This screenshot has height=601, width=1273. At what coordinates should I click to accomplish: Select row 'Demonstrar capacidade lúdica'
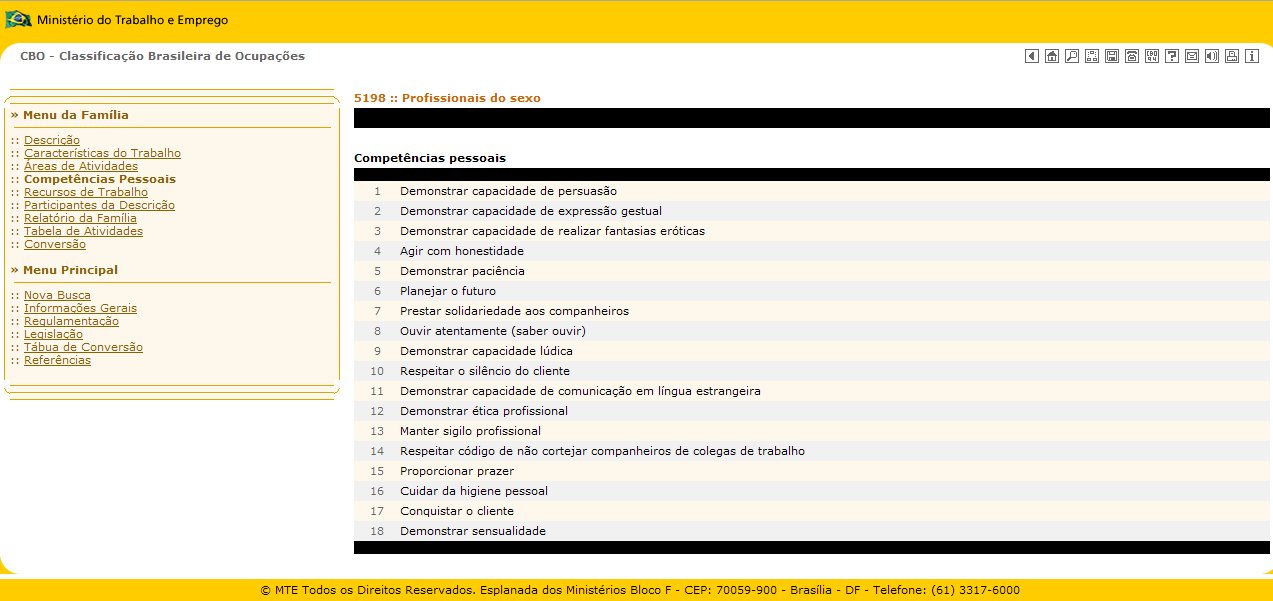813,351
